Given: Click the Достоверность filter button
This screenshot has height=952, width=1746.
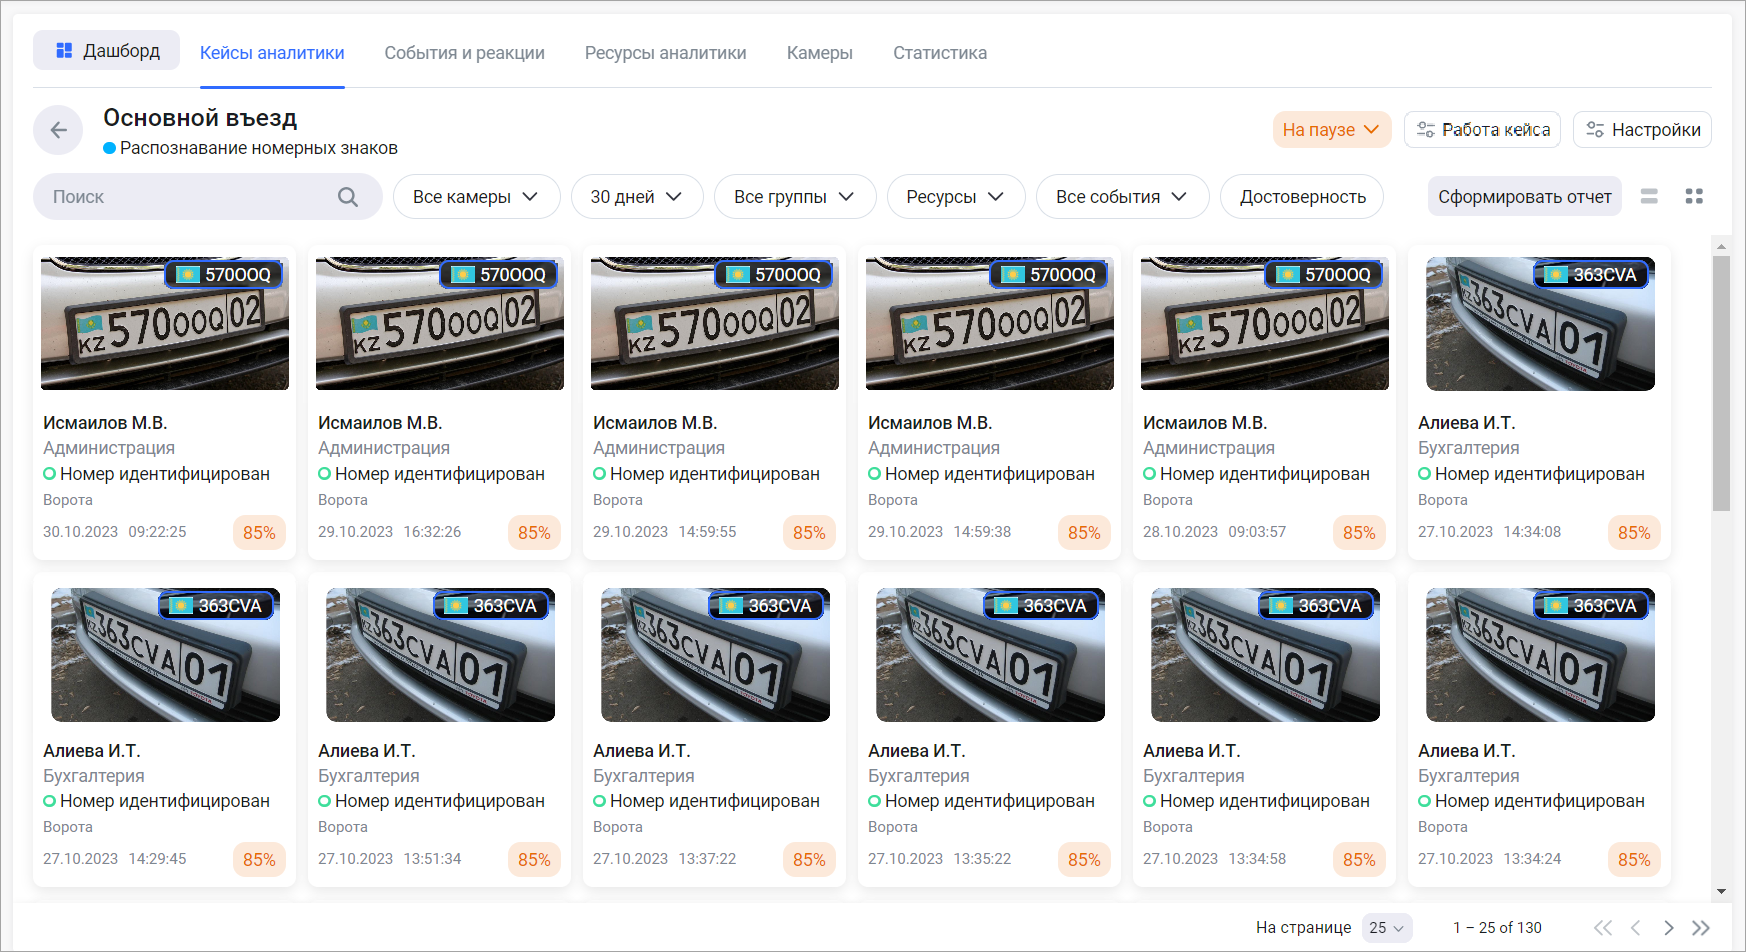Looking at the screenshot, I should [1302, 197].
